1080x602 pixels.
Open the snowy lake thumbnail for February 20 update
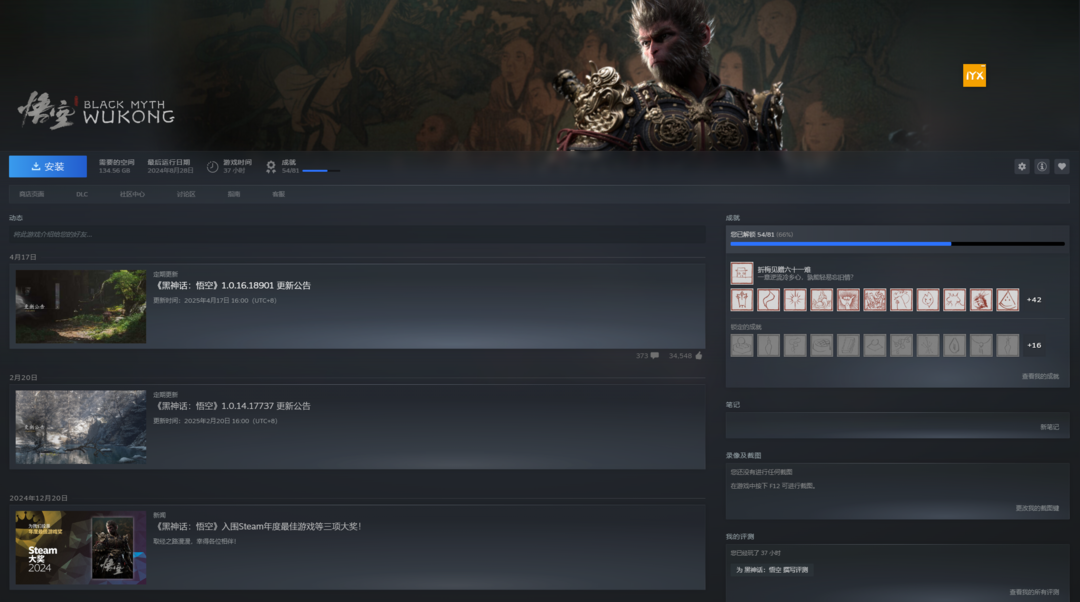coord(81,427)
